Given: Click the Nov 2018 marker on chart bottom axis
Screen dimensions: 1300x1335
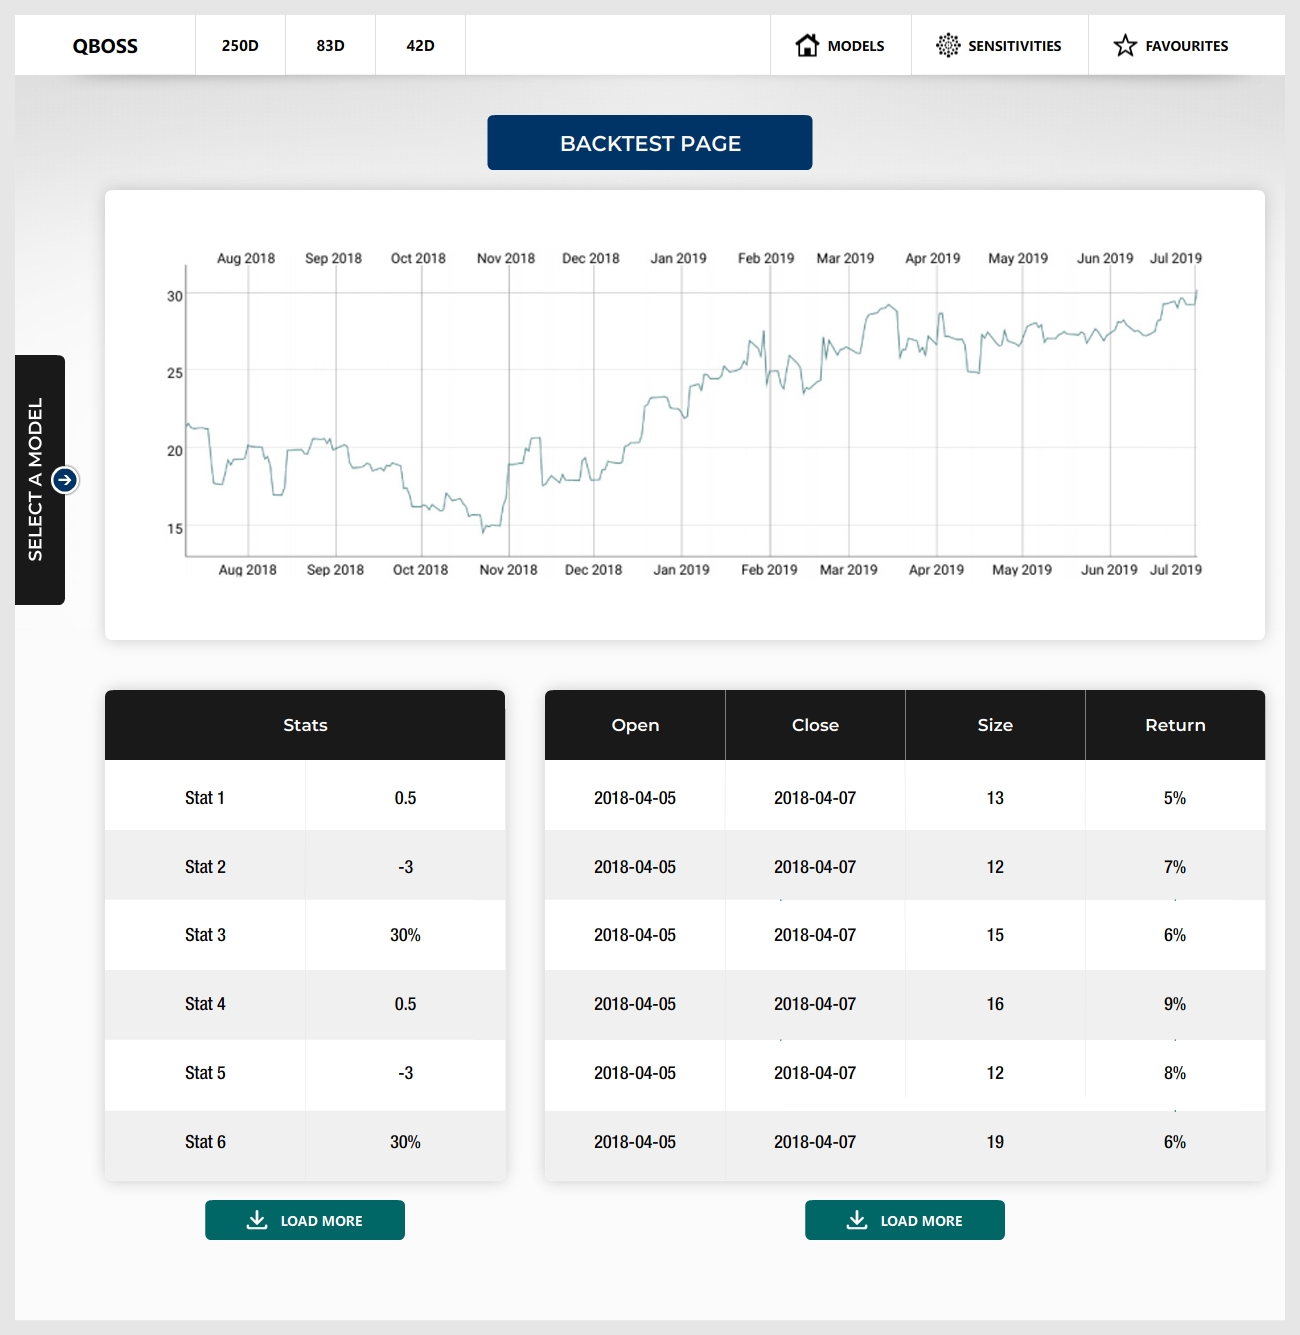Looking at the screenshot, I should (x=508, y=570).
